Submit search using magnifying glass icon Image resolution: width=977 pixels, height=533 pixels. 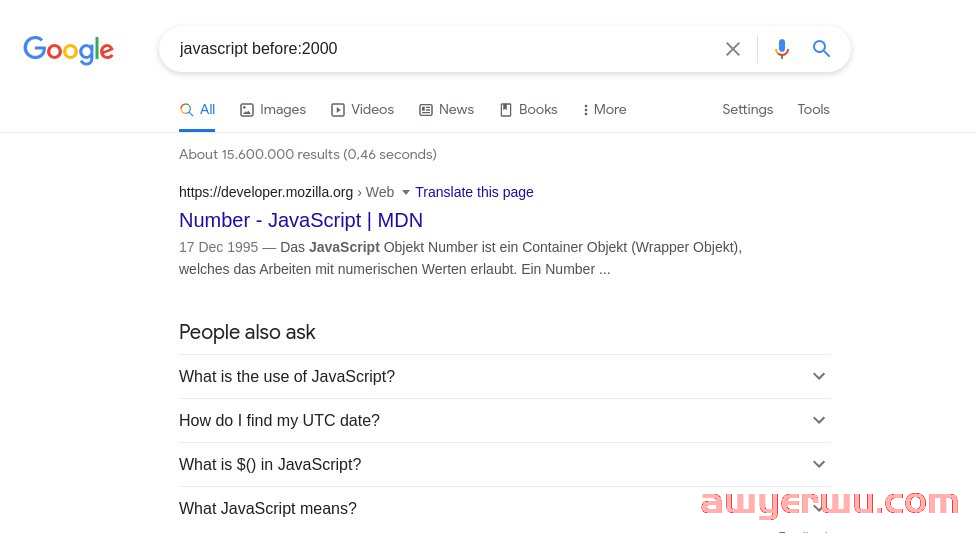tap(821, 49)
